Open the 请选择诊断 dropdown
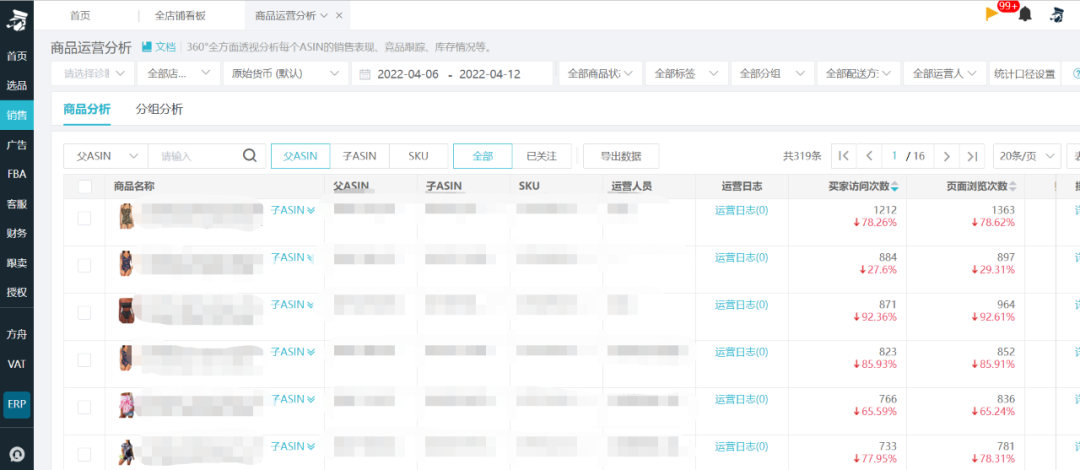This screenshot has width=1080, height=470. tap(92, 74)
